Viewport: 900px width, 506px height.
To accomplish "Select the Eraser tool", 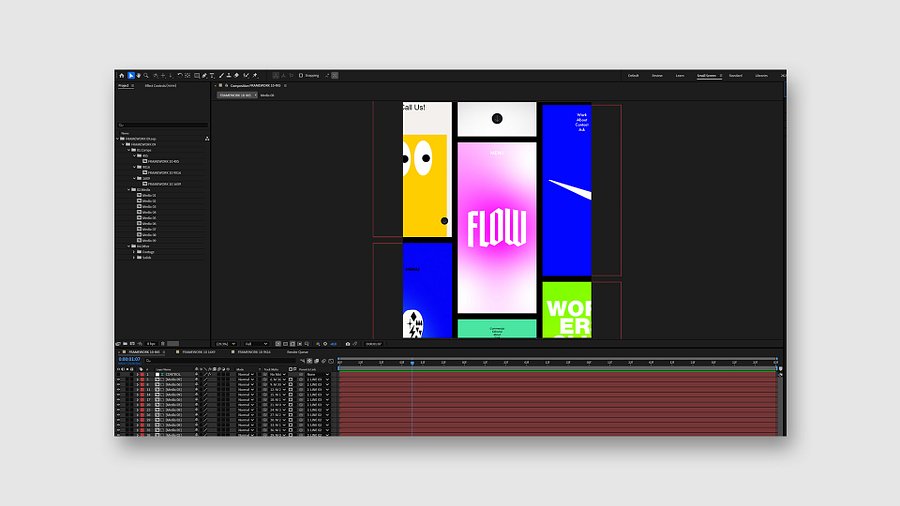I will (236, 75).
